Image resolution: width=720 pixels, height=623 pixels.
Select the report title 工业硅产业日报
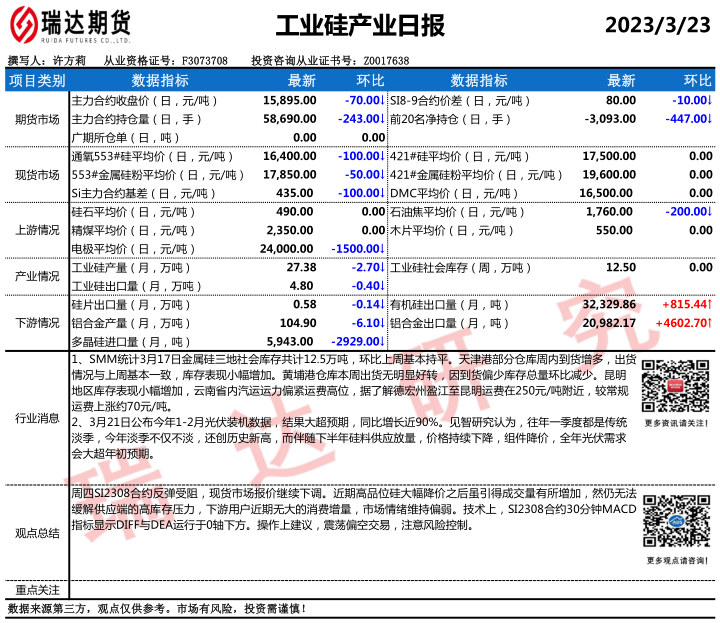pos(359,26)
